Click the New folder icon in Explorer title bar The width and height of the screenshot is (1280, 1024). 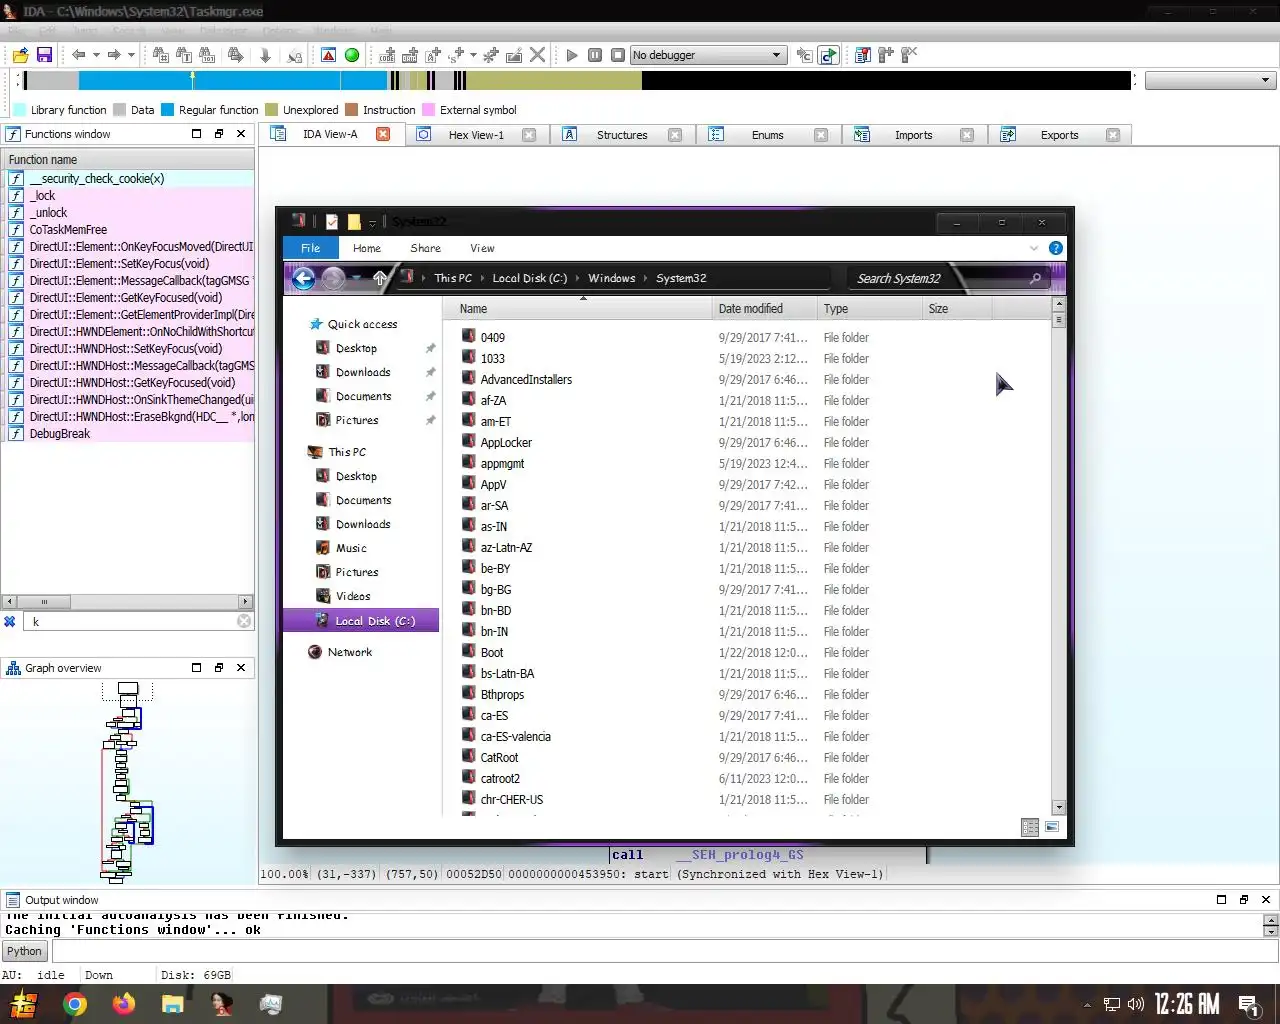[x=354, y=222]
